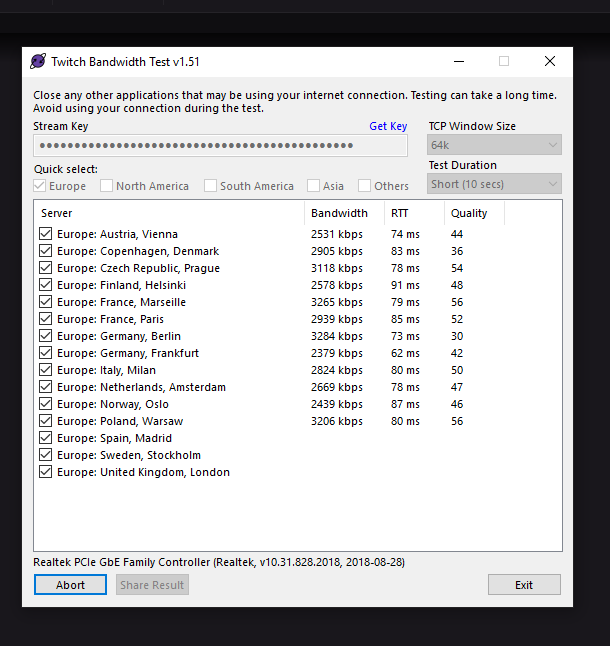Click the 2379 kbps bandwidth value

pyautogui.click(x=337, y=353)
